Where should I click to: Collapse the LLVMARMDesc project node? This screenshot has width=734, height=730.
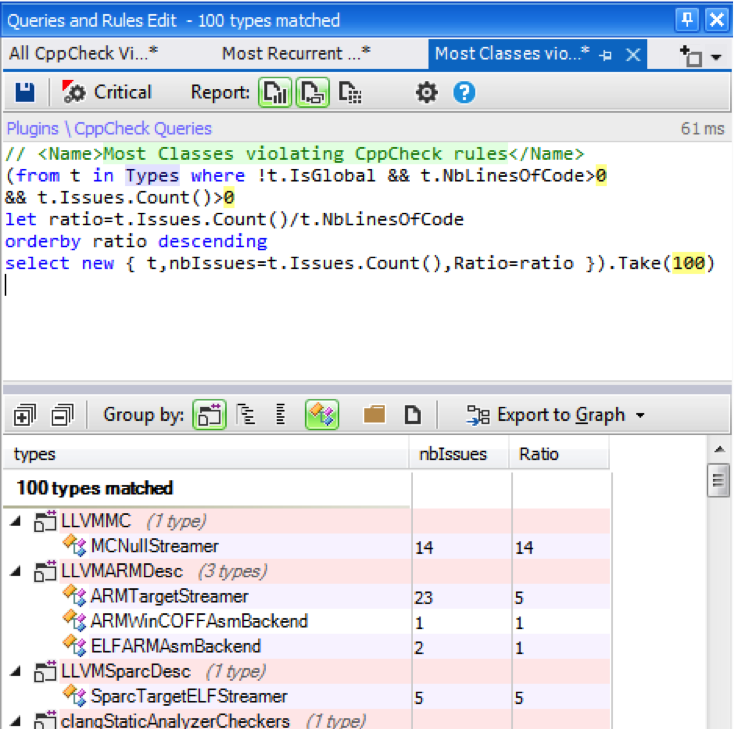16,571
